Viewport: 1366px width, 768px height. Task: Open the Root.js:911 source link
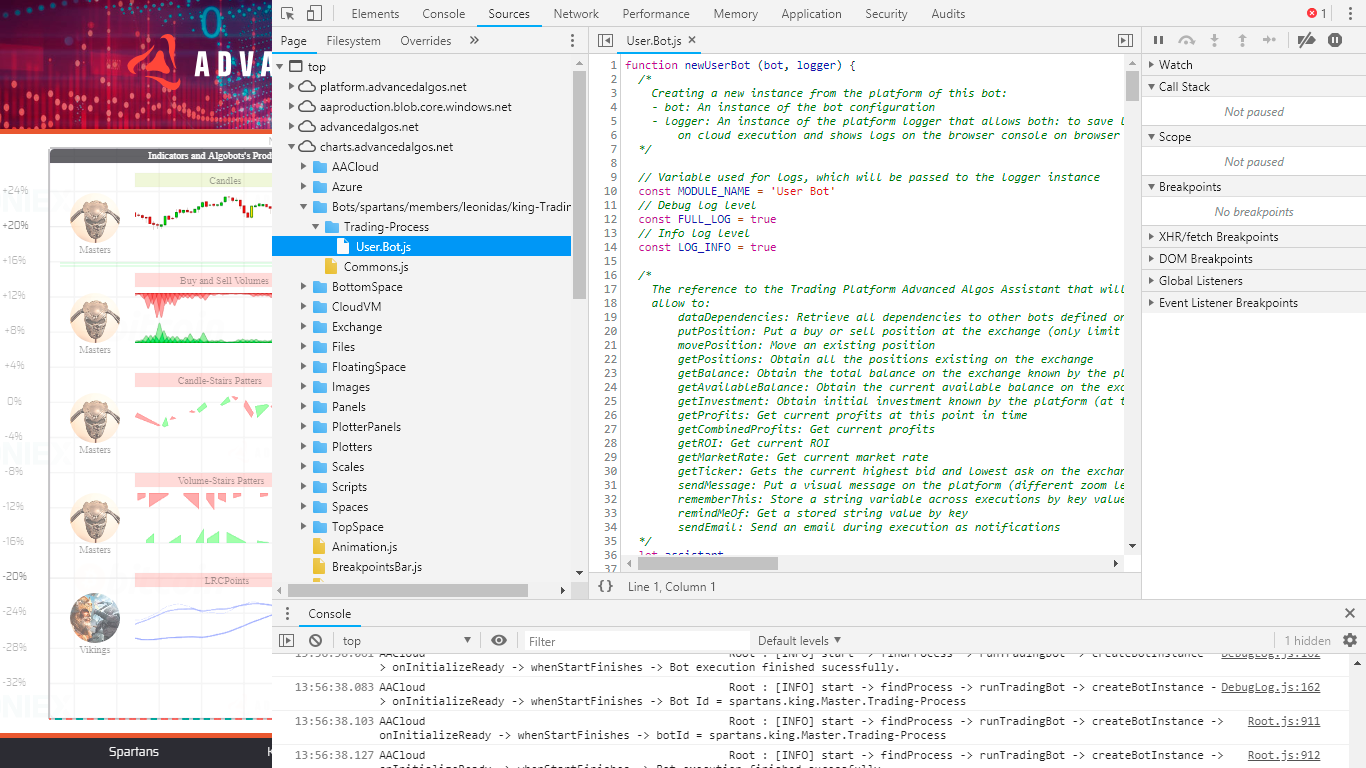click(1283, 721)
